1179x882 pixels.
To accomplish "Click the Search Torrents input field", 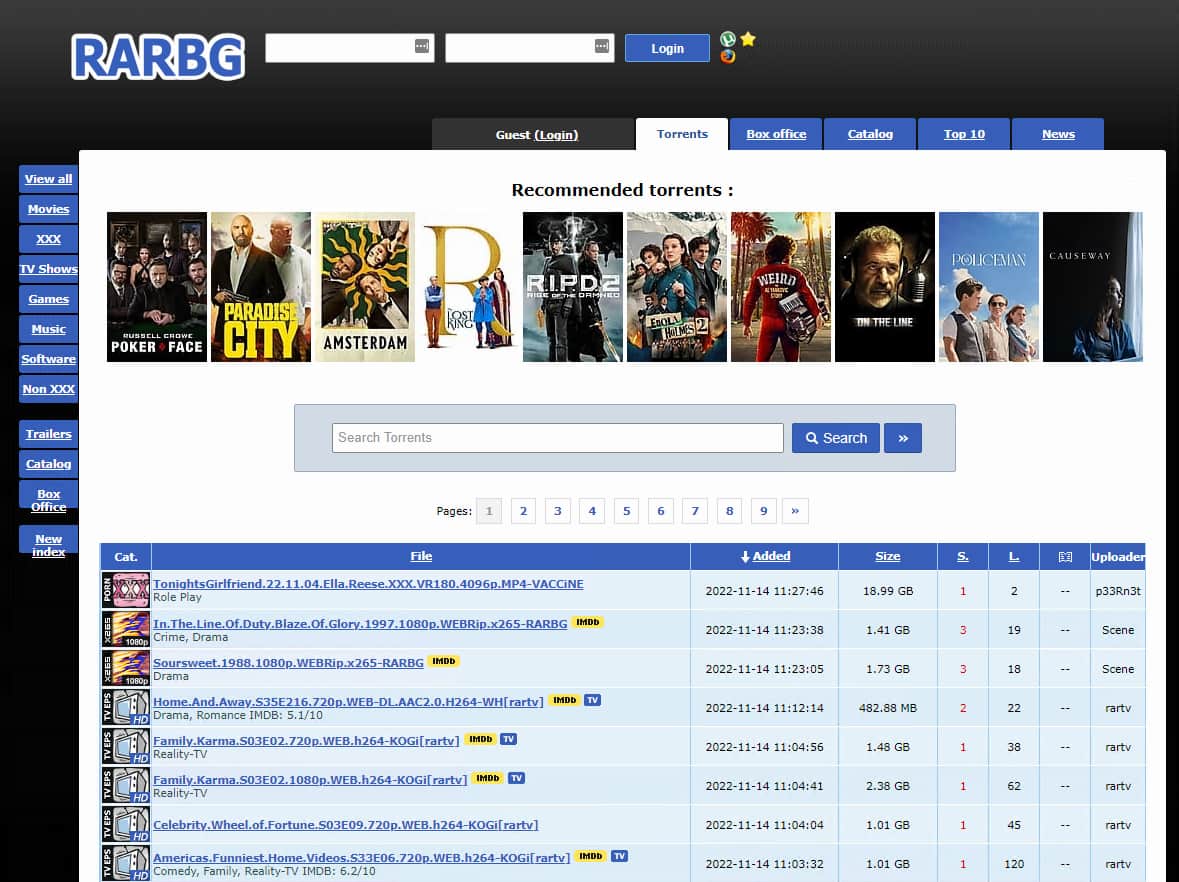I will [x=557, y=438].
